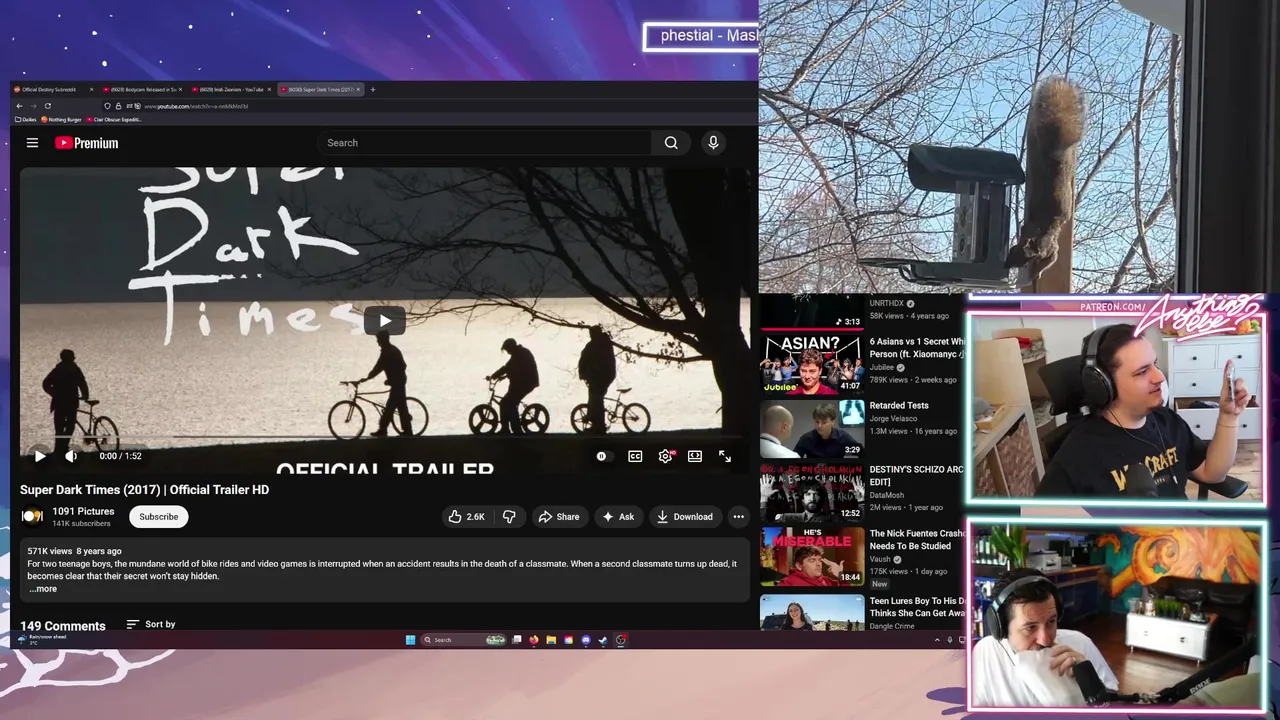Viewport: 1280px width, 720px height.
Task: Click the browser address bar URL
Action: (x=196, y=106)
